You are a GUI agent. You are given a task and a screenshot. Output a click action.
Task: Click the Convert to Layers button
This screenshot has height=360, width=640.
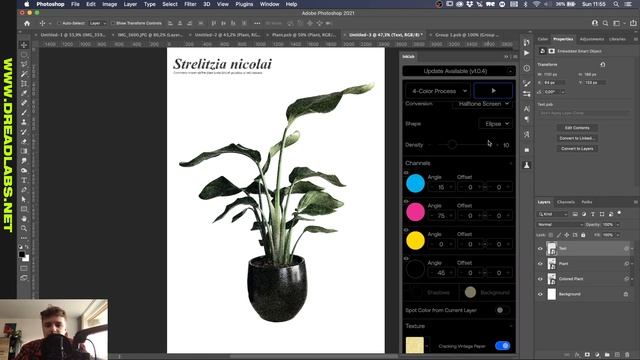tap(577, 149)
